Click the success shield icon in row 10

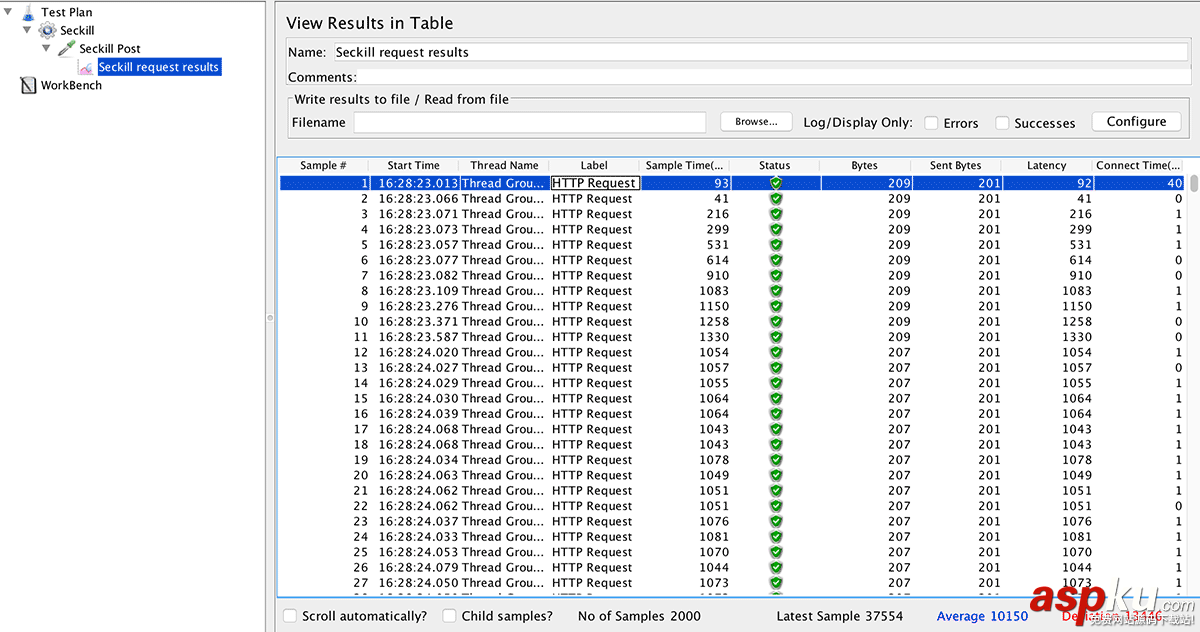coord(775,321)
